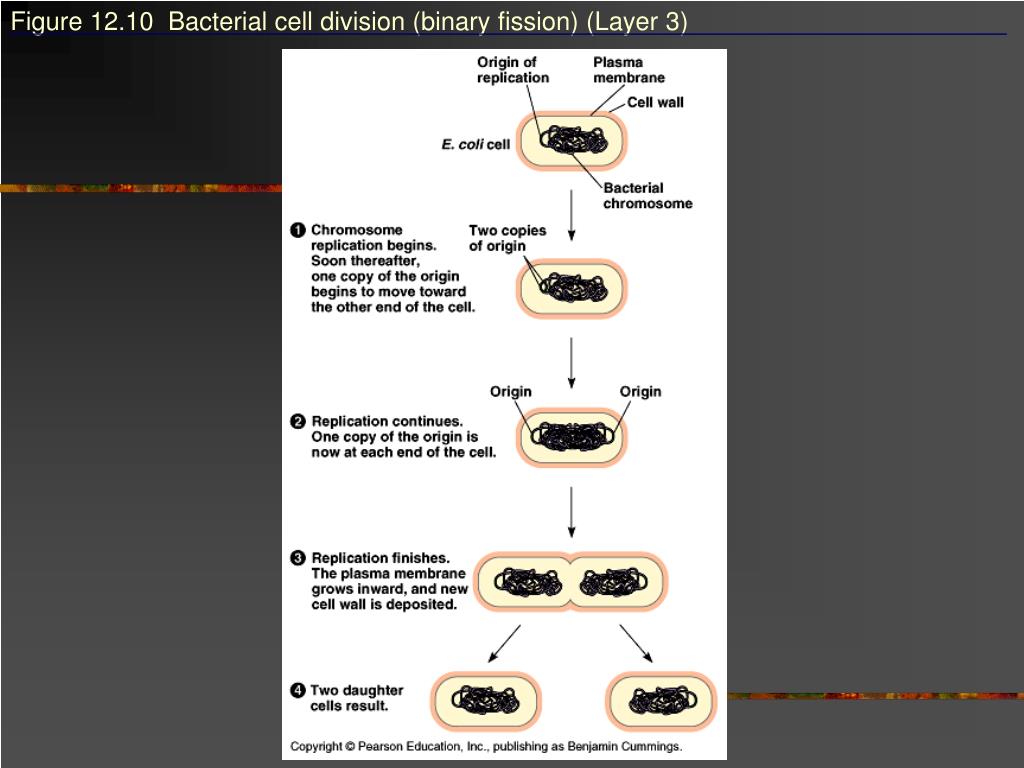The height and width of the screenshot is (768, 1024).
Task: Click the right 'Origin' label
Action: (640, 392)
